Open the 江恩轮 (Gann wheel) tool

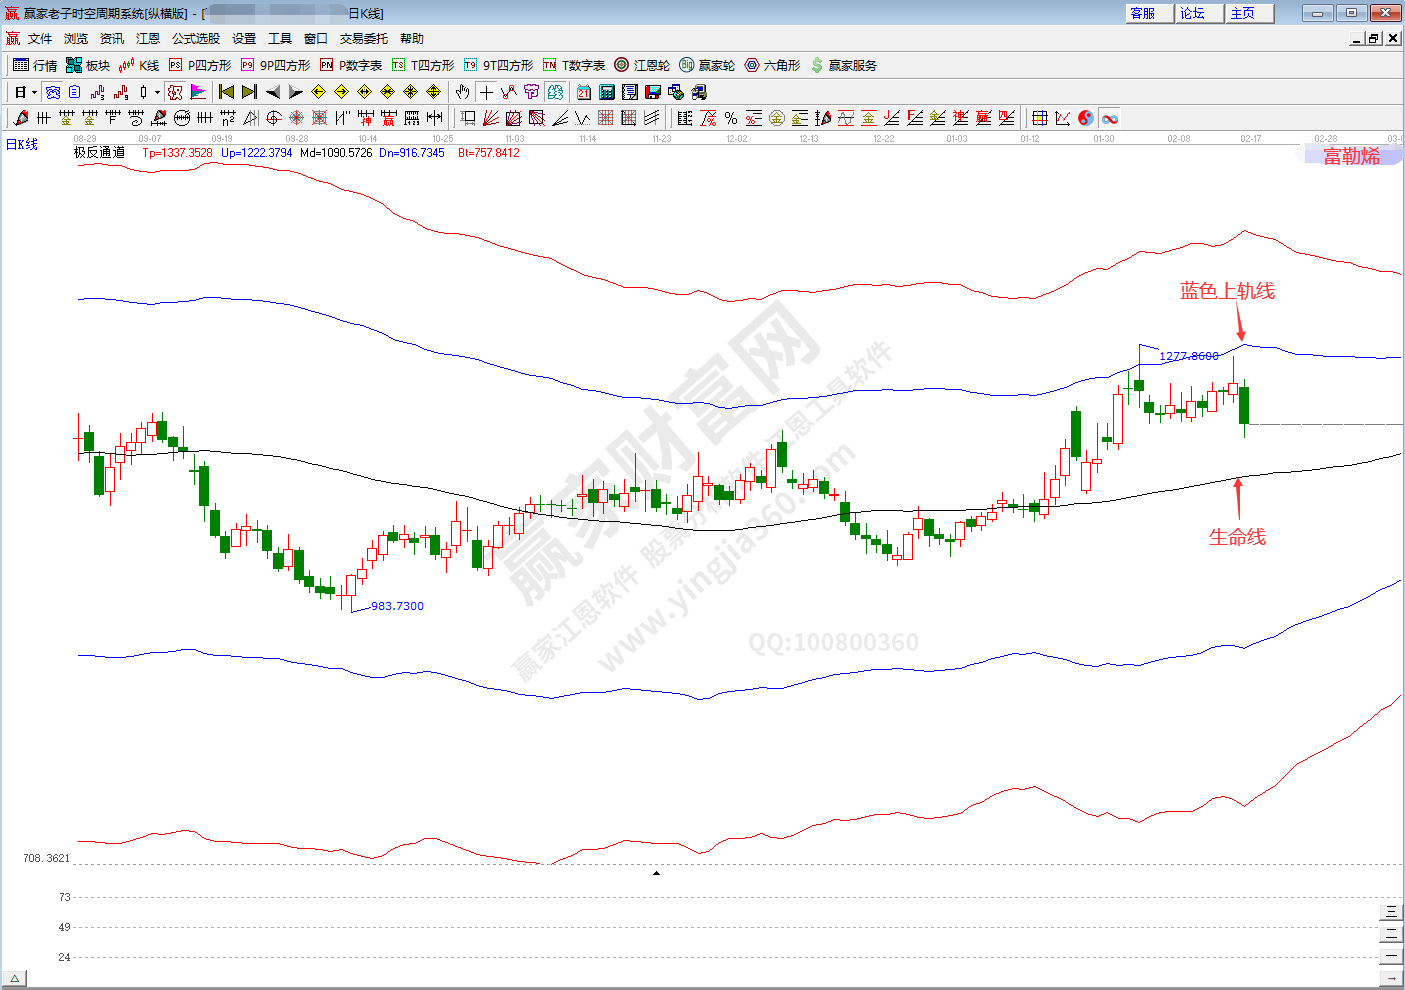click(642, 65)
